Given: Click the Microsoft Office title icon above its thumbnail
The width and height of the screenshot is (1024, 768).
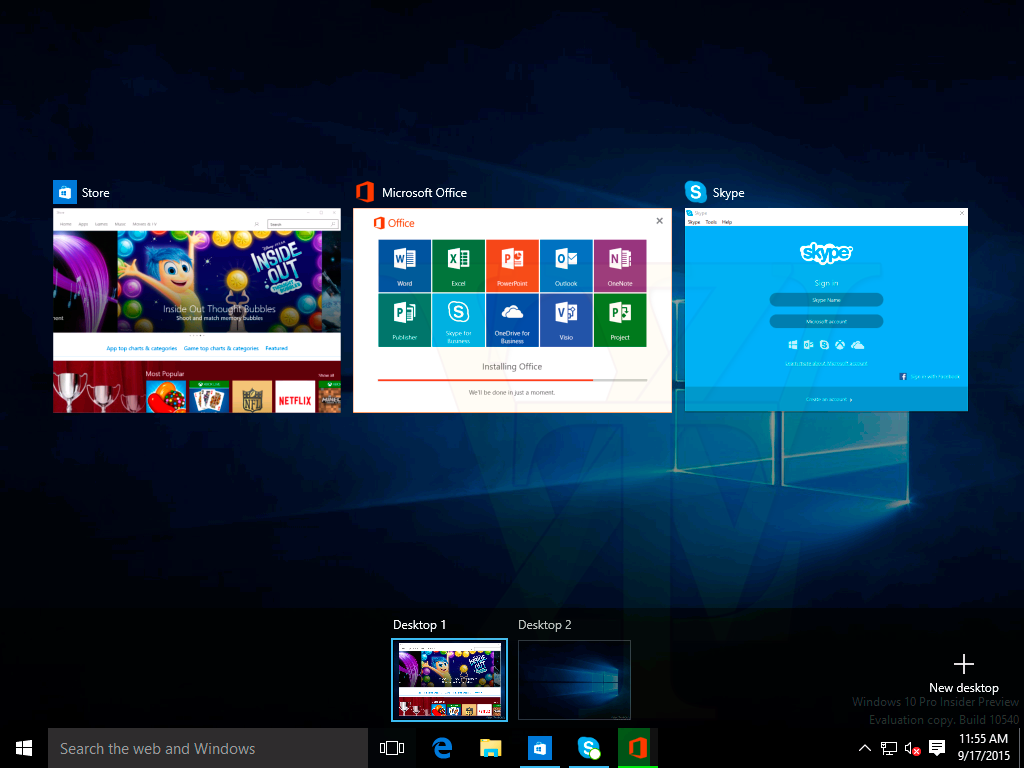Looking at the screenshot, I should coord(364,193).
